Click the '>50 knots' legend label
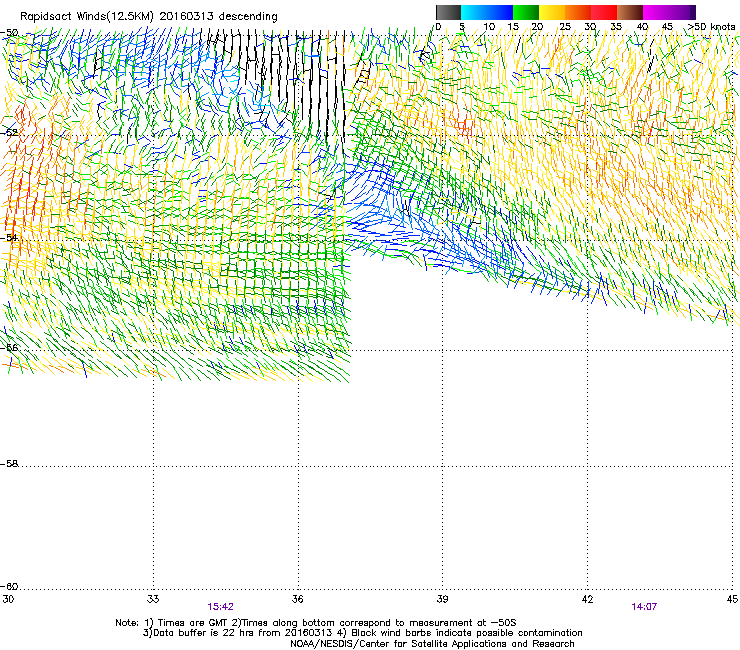Screen dimensions: 740x650 pyautogui.click(x=711, y=27)
